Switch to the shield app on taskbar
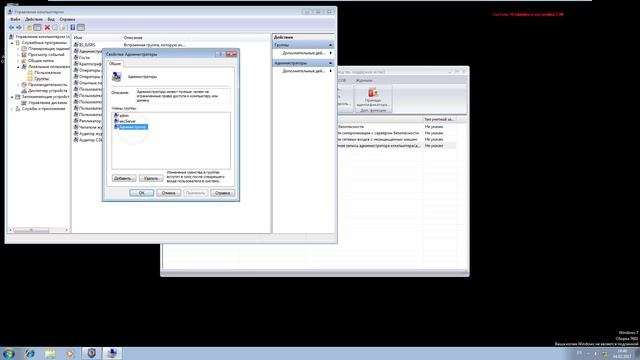 pos(91,353)
